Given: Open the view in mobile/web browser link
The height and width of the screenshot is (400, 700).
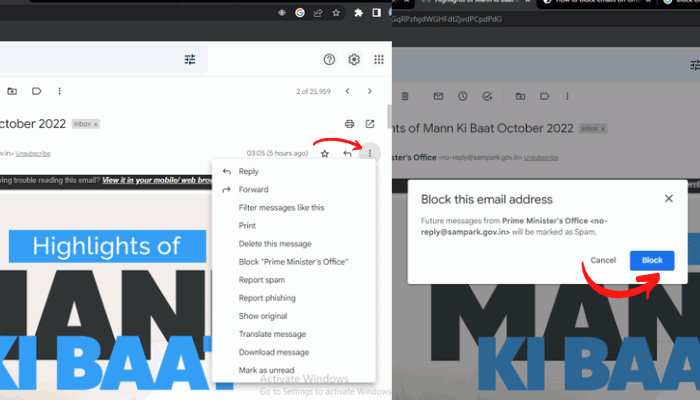Looking at the screenshot, I should coord(157,180).
